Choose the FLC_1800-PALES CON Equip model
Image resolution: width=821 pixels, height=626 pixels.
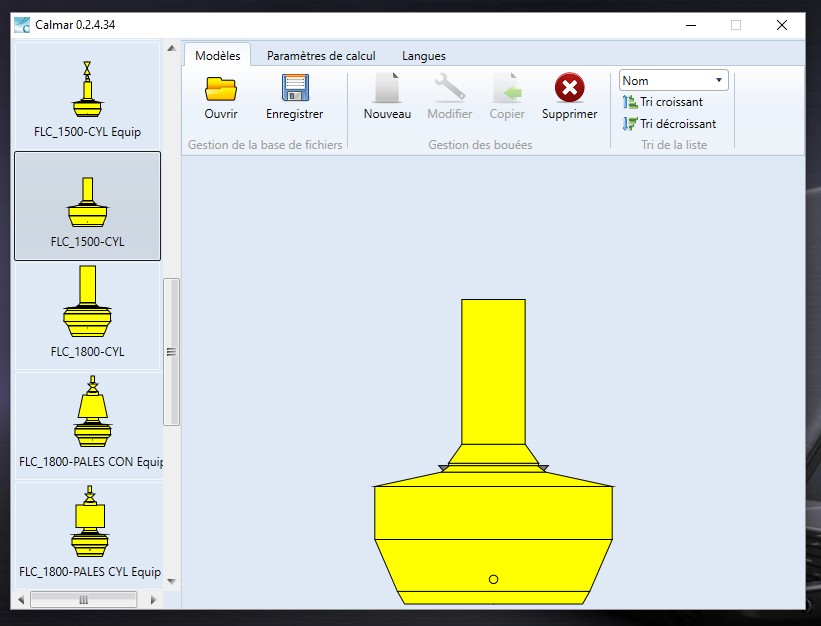(87, 420)
